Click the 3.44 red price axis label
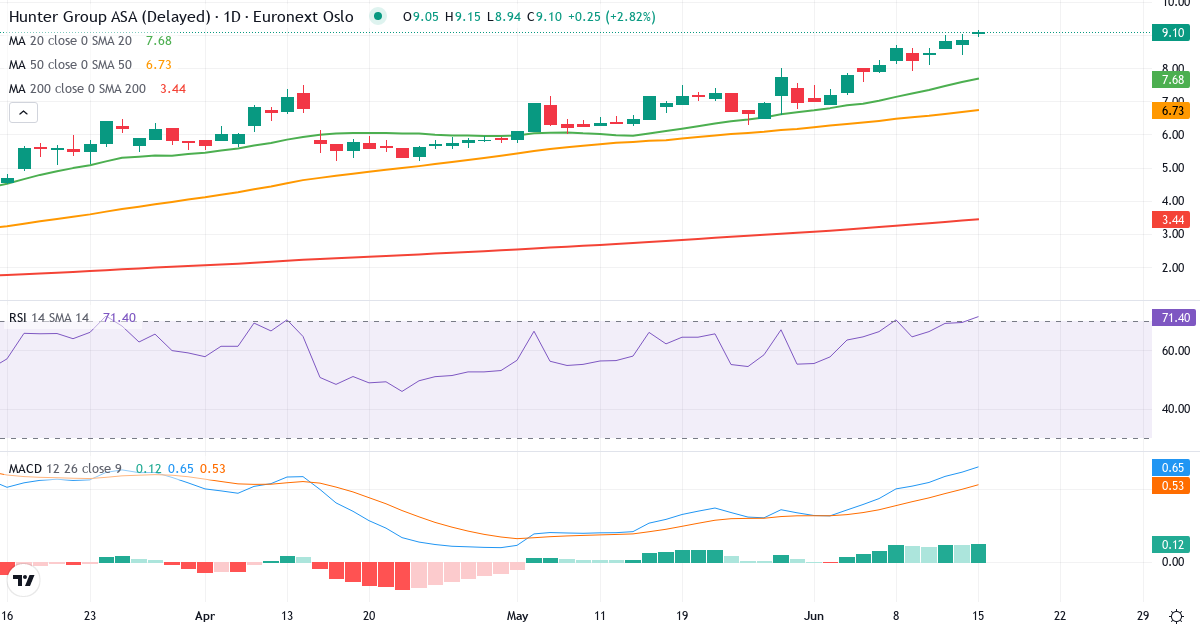The height and width of the screenshot is (630, 1200). coord(1173,219)
